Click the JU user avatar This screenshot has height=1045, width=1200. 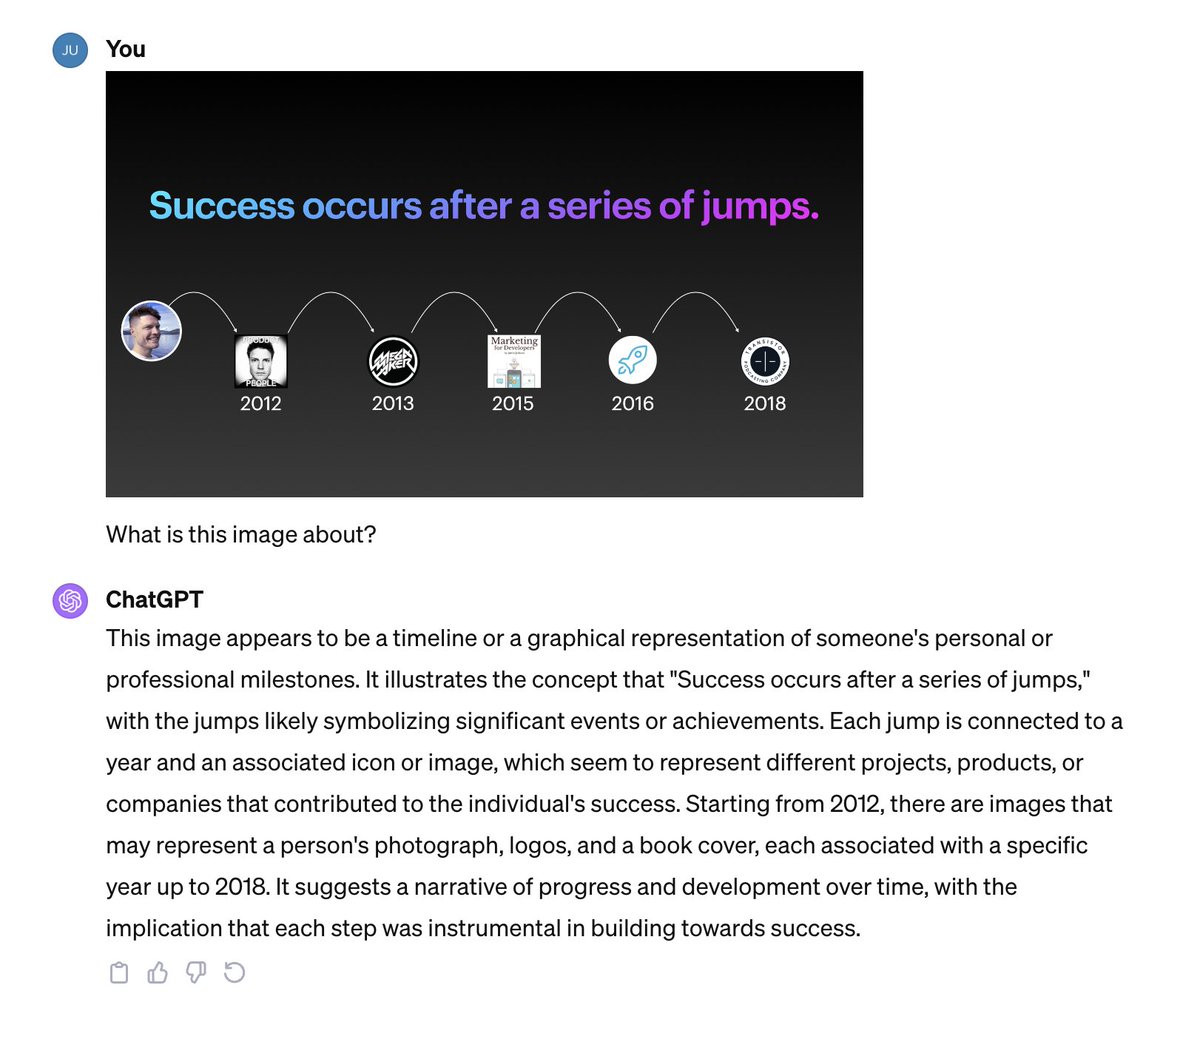point(70,50)
